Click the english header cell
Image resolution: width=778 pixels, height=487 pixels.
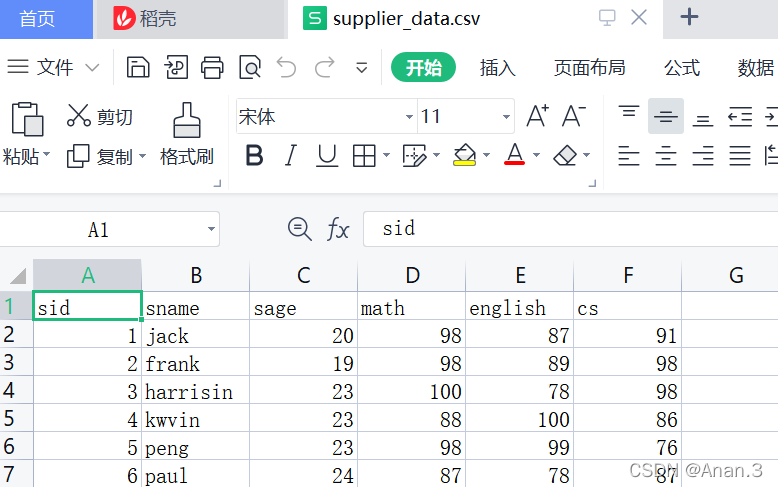(x=519, y=307)
